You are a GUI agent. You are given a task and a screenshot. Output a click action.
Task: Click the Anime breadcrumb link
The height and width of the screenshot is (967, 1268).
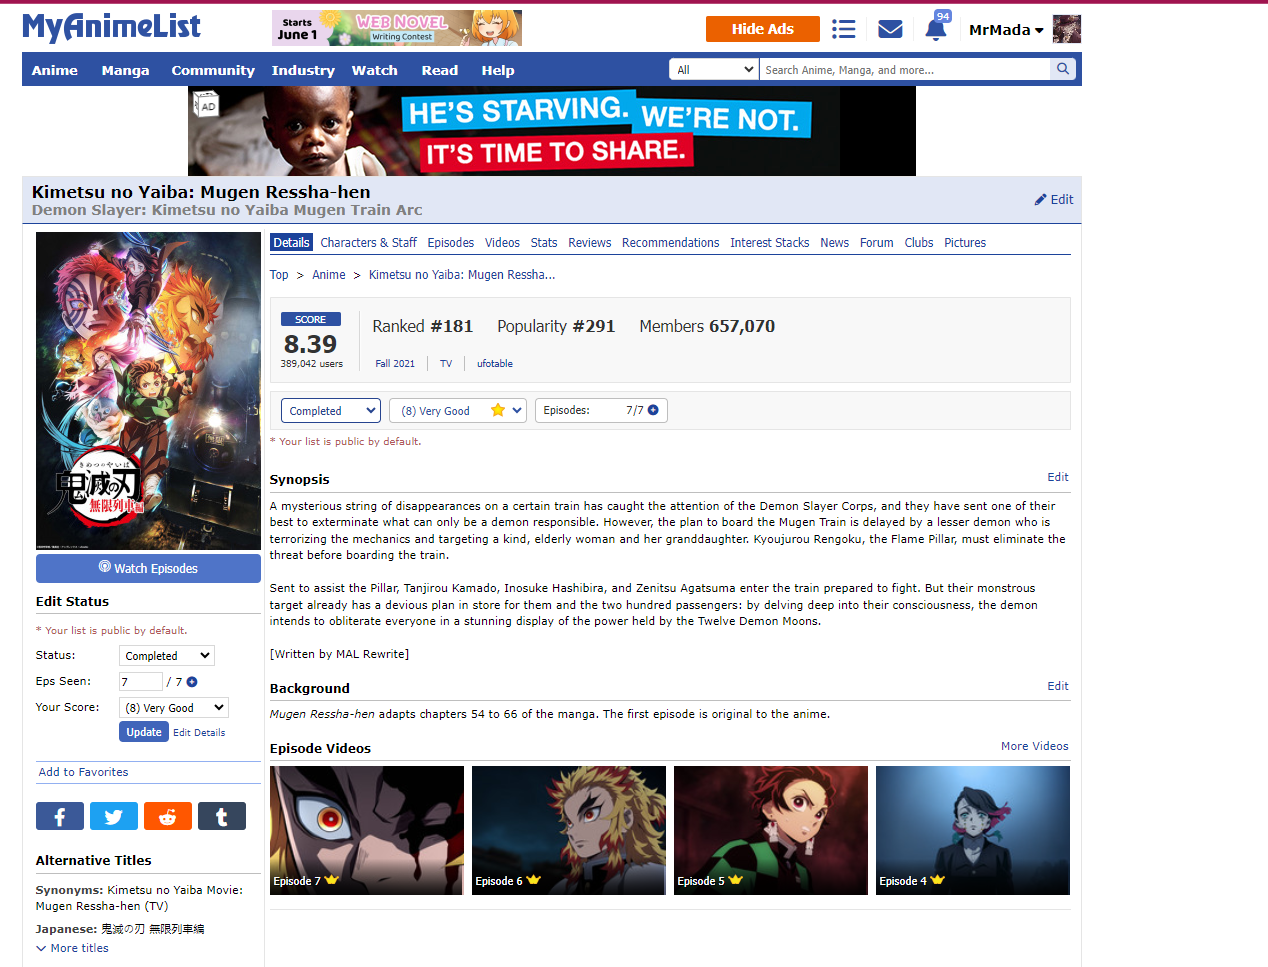329,275
